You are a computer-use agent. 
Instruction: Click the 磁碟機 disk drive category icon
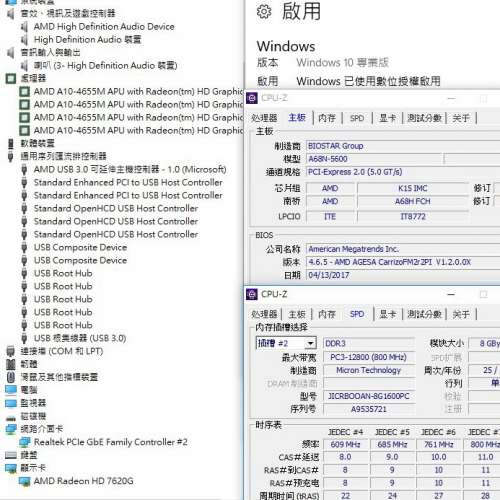pos(11,417)
